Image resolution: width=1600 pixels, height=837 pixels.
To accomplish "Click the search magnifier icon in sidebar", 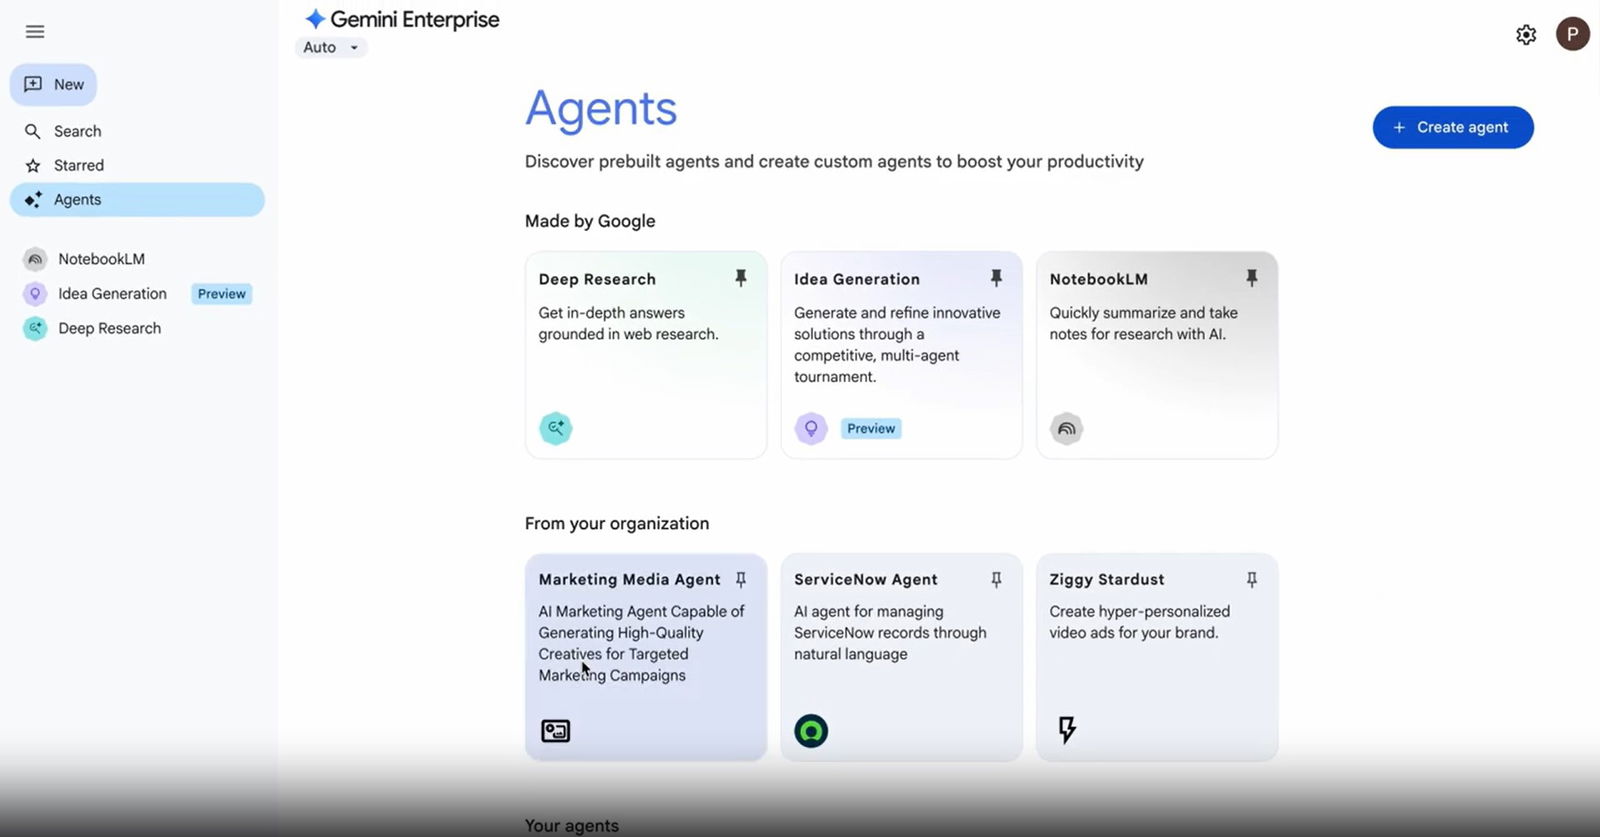I will click(x=33, y=131).
